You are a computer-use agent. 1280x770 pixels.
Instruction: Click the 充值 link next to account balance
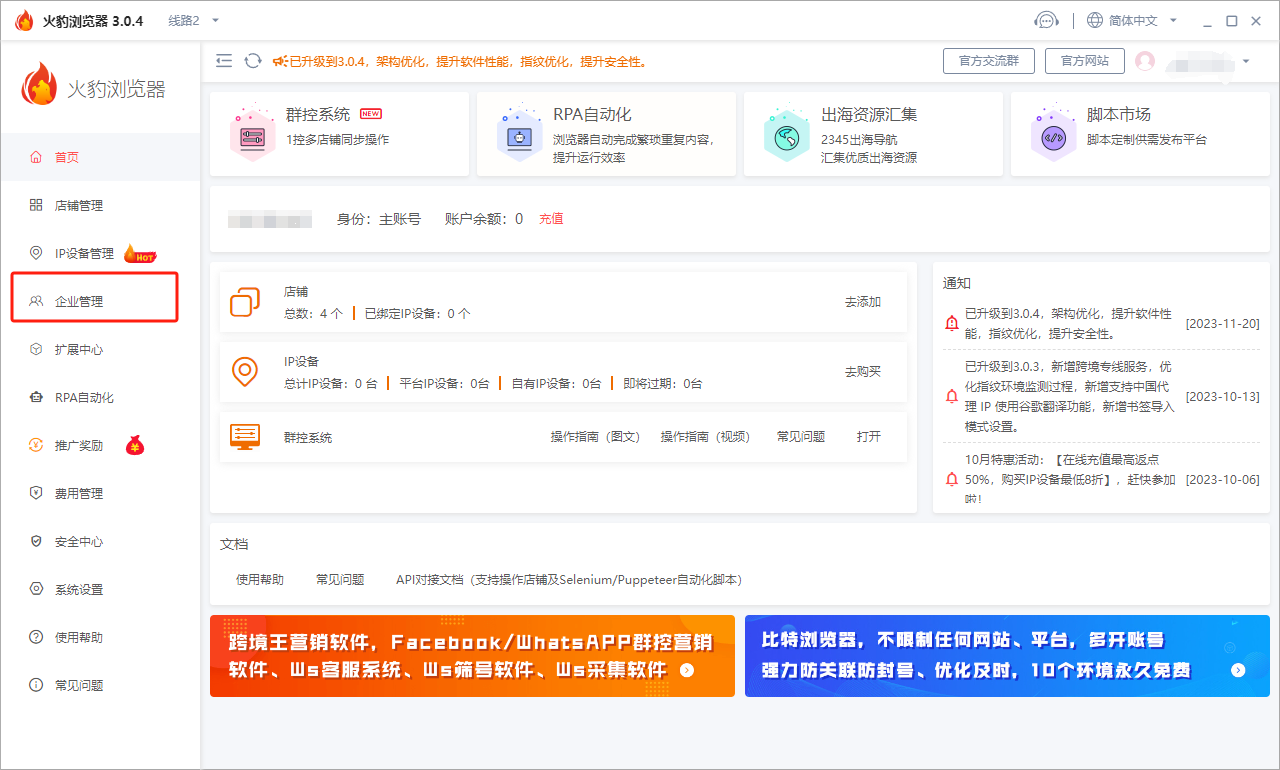[x=551, y=218]
